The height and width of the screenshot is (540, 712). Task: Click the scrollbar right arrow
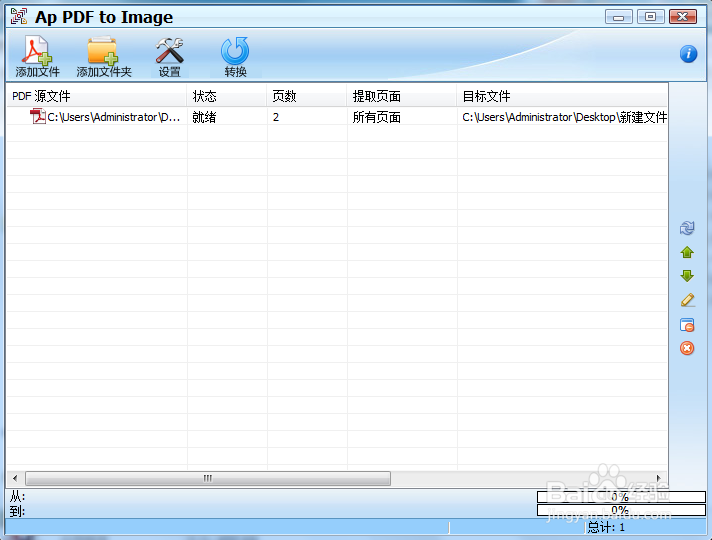click(x=658, y=478)
